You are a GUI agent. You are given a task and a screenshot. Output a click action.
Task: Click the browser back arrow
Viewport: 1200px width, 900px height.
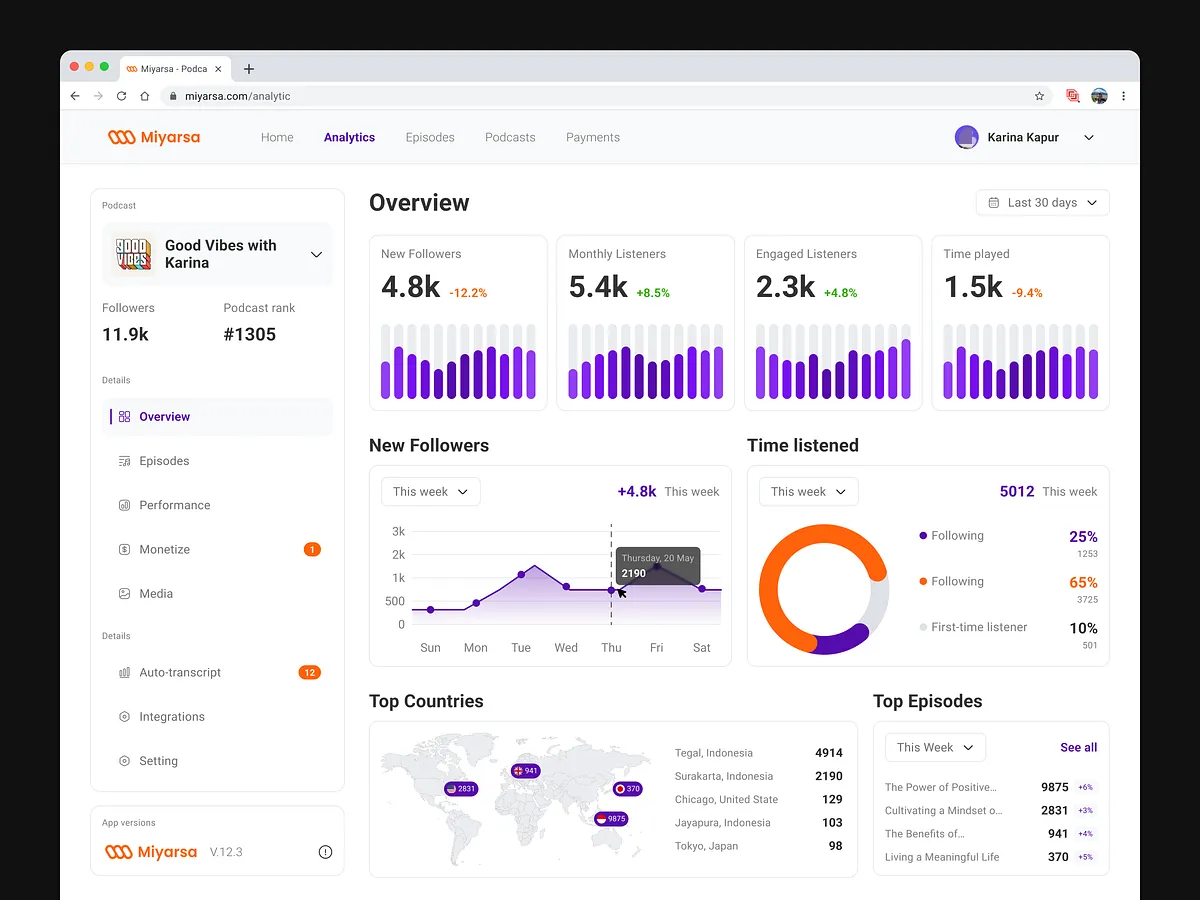(75, 96)
